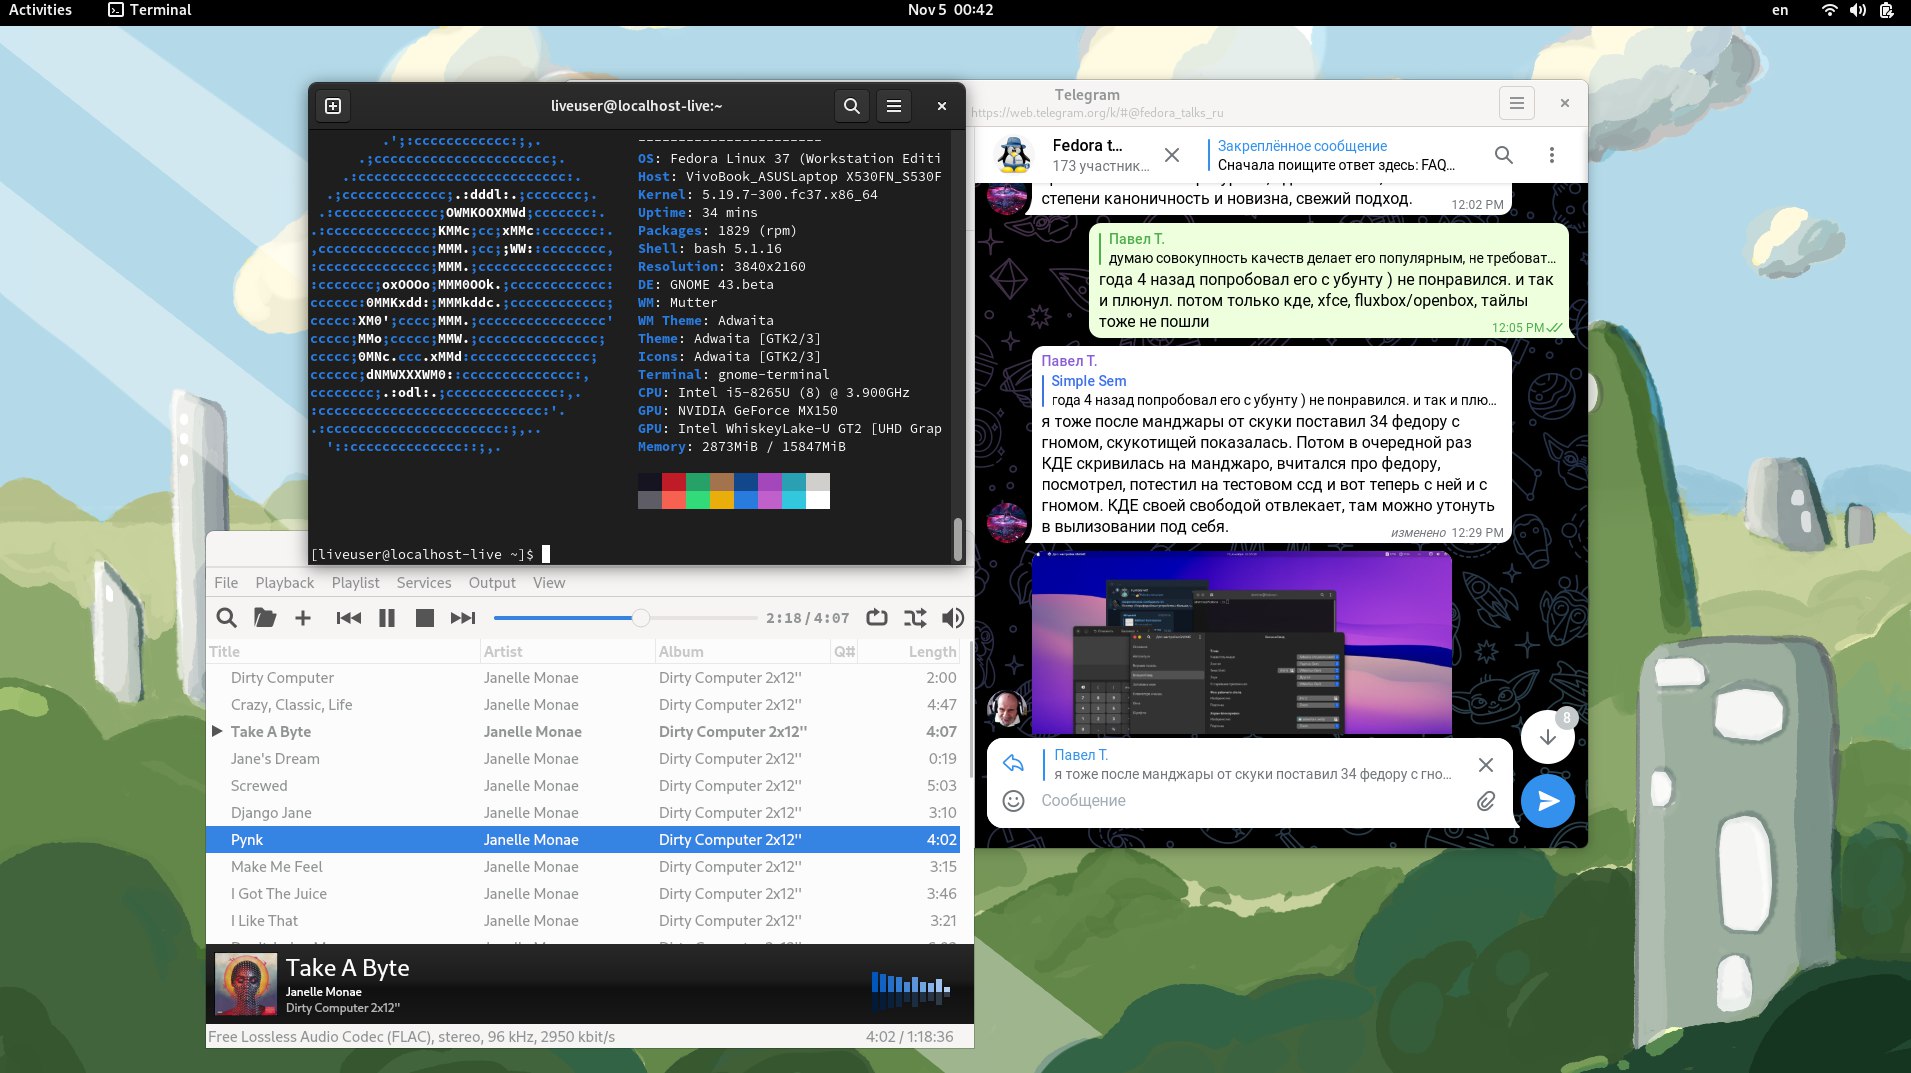Click the Telegram message input field
Screen dimensions: 1911x1073
point(1250,801)
